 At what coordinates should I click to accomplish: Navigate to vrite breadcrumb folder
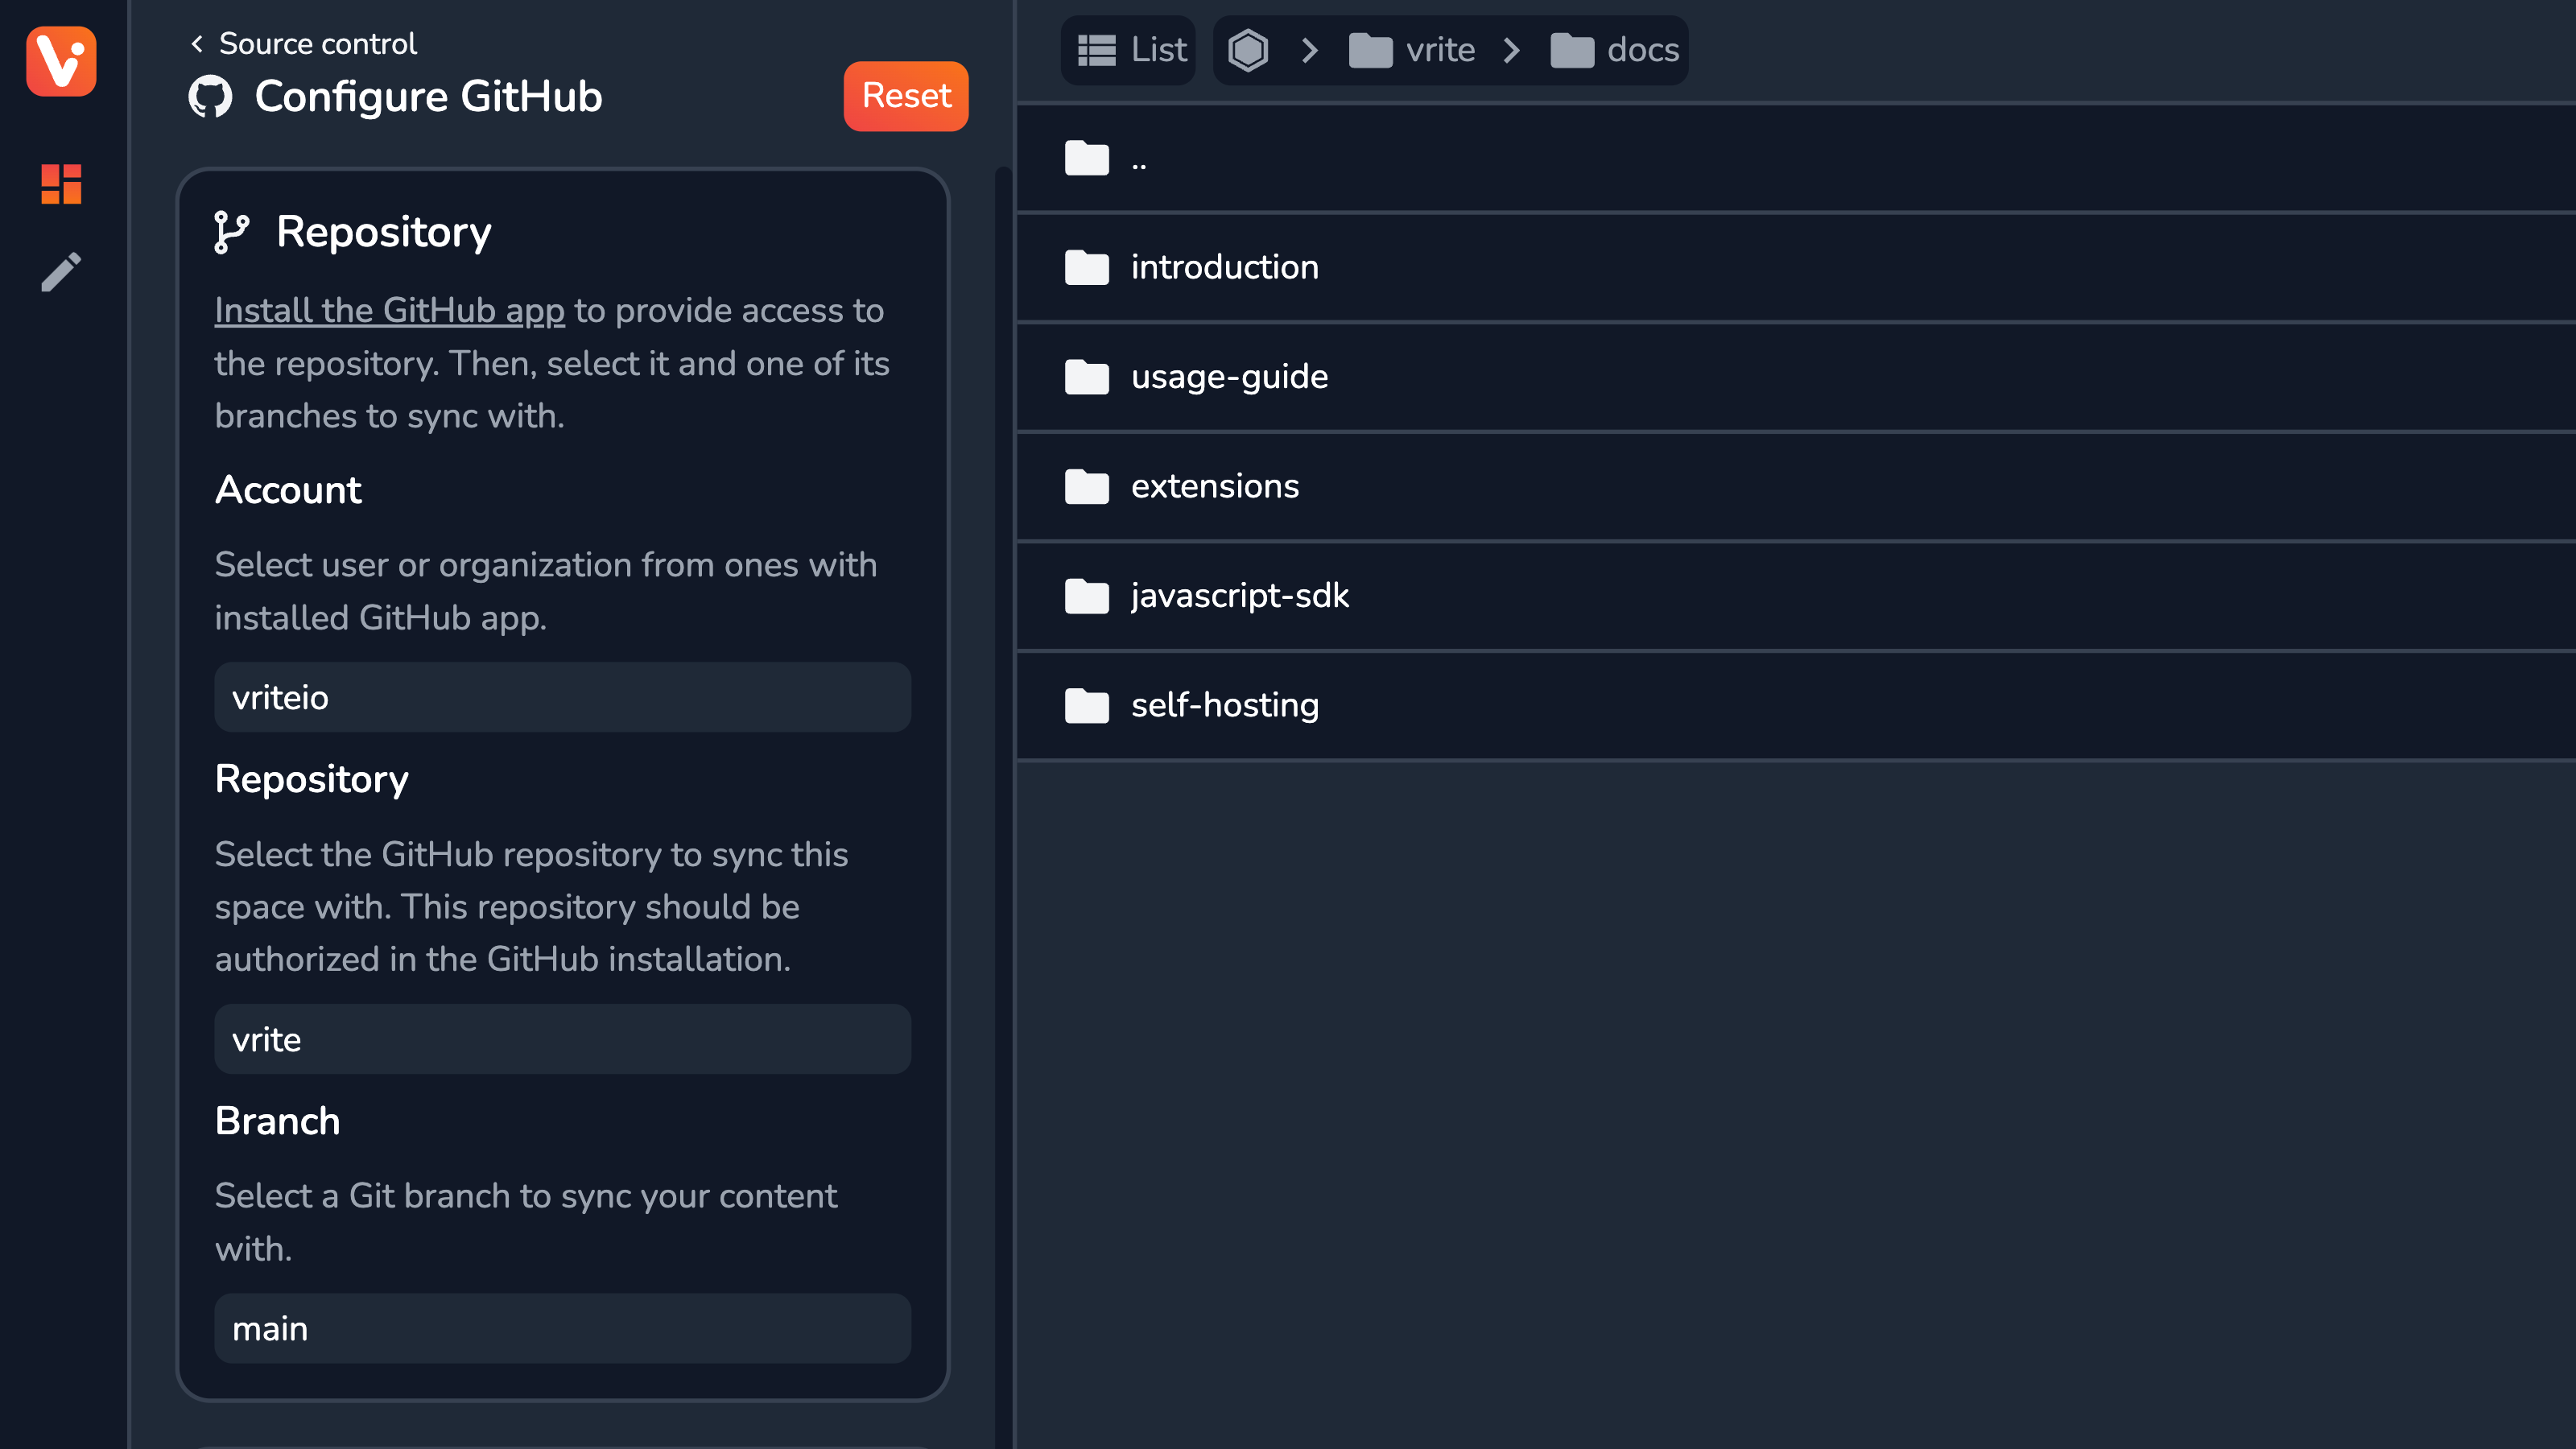click(x=1412, y=50)
